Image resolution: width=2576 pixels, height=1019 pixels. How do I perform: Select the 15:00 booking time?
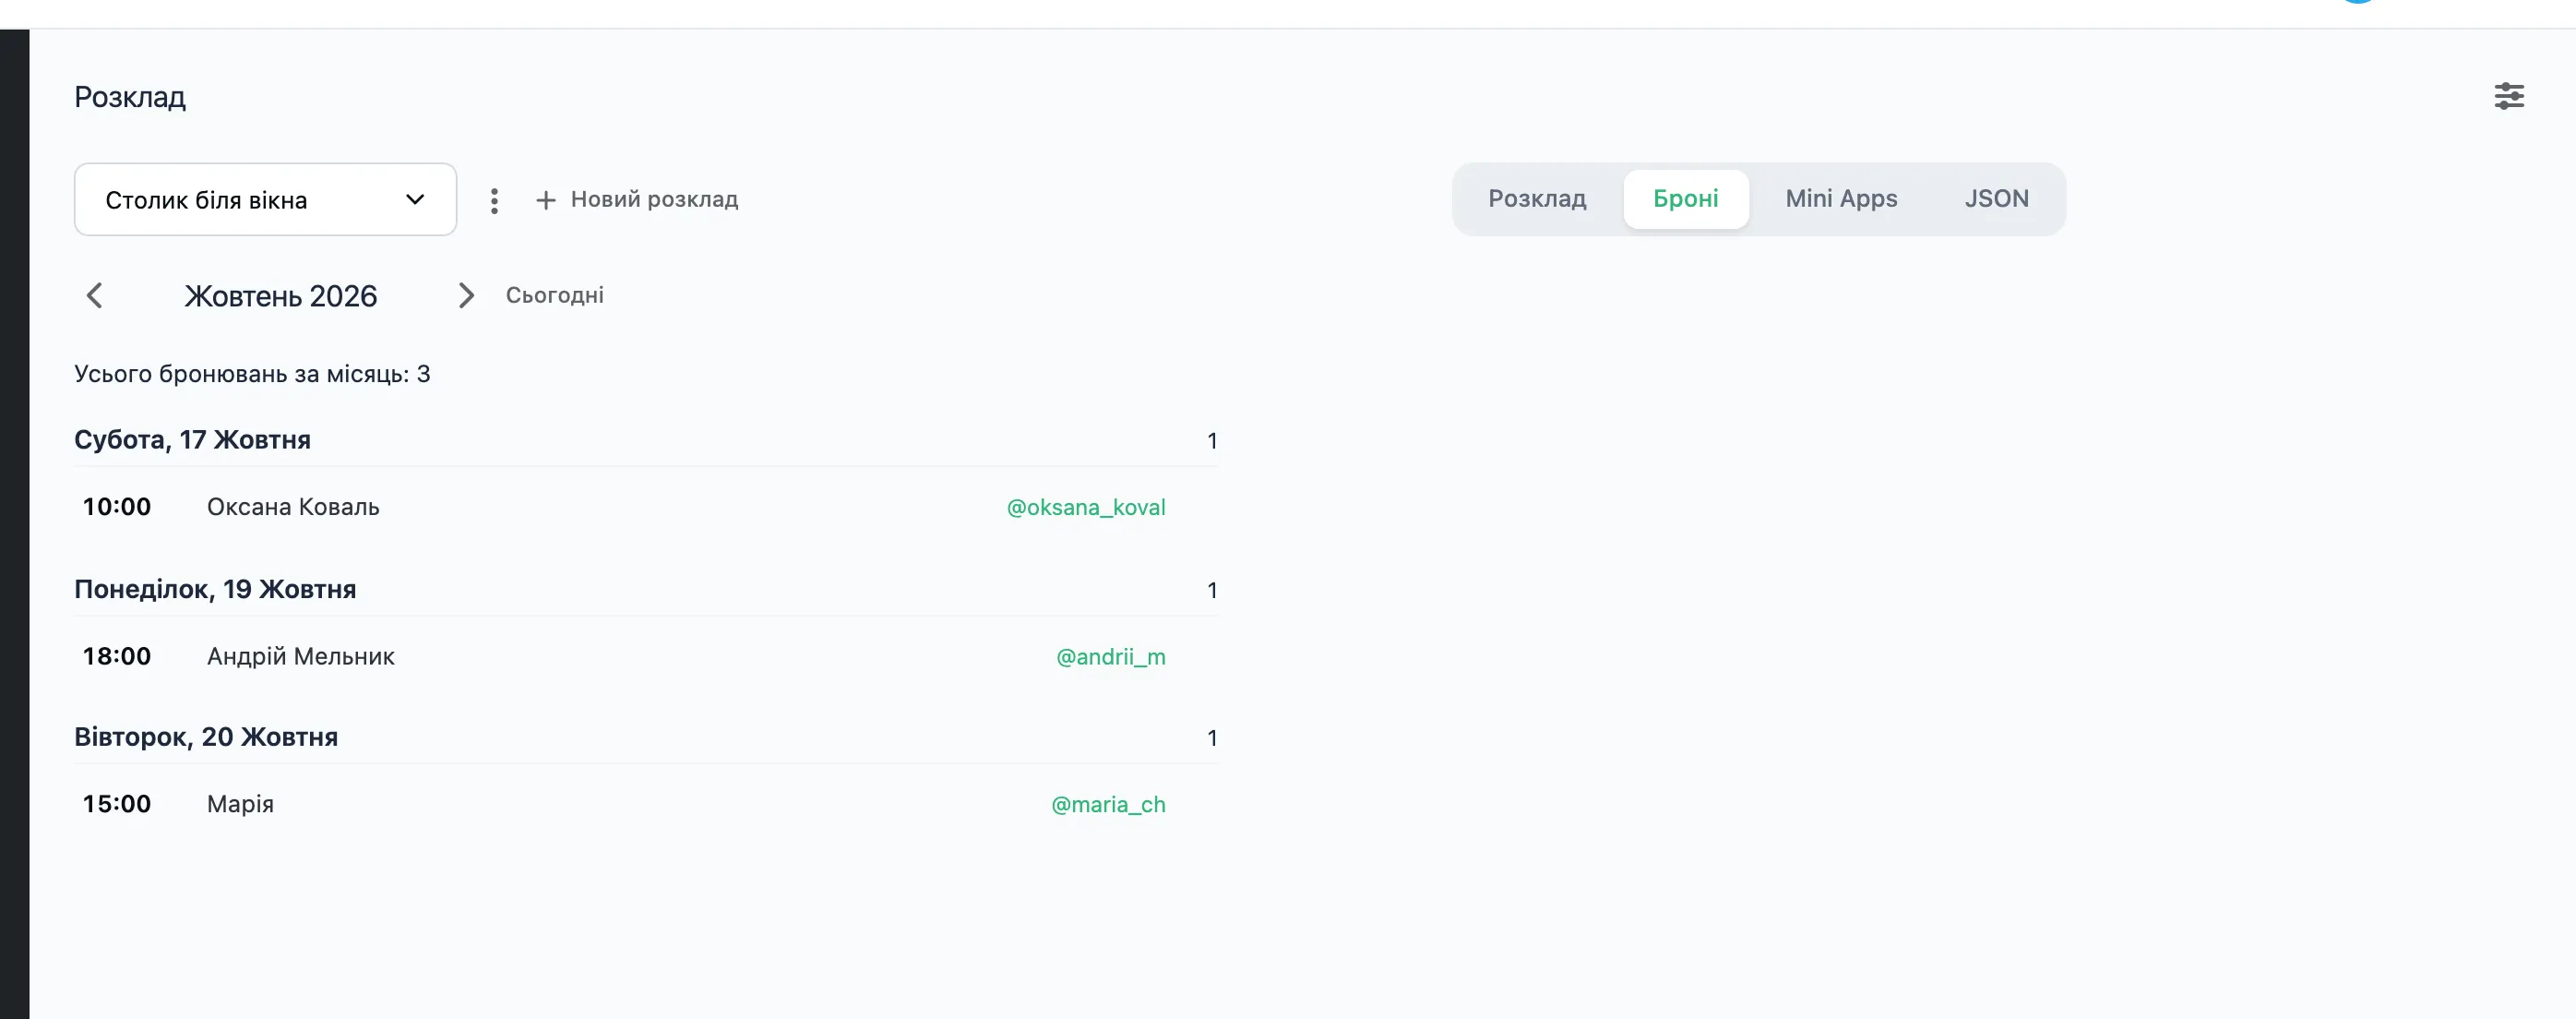[117, 804]
